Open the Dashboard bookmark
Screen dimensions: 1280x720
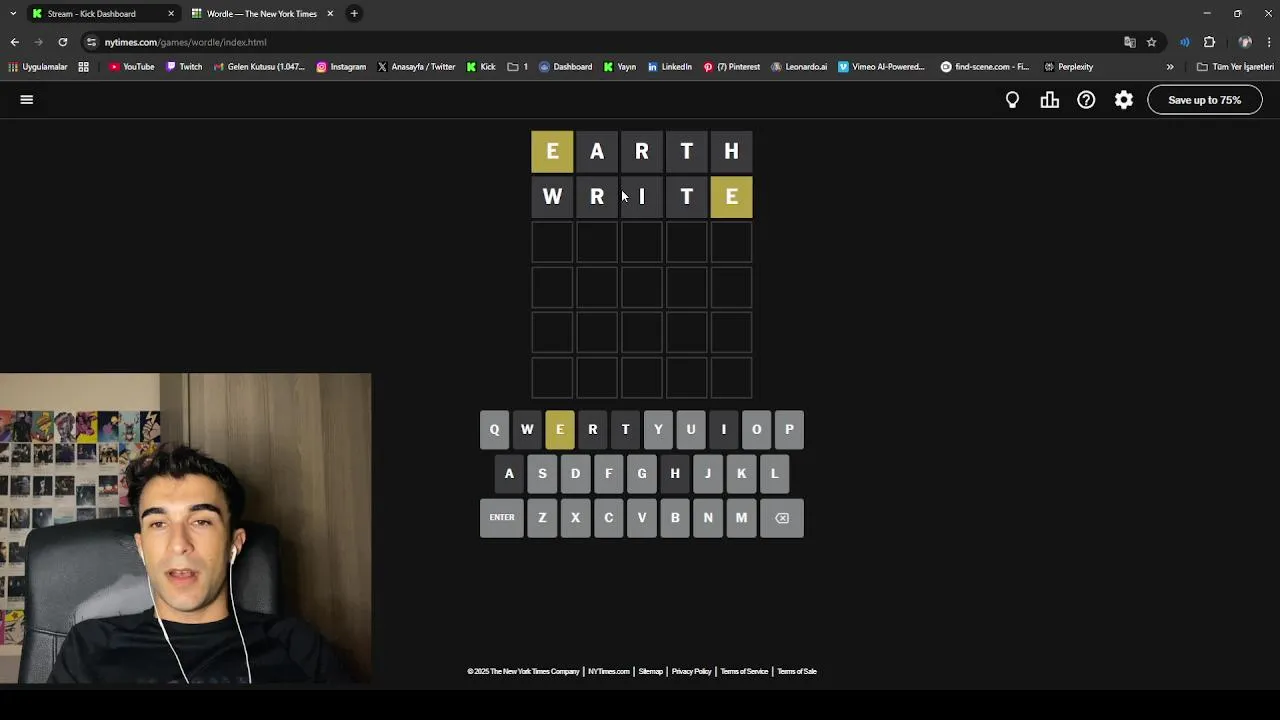[x=565, y=67]
